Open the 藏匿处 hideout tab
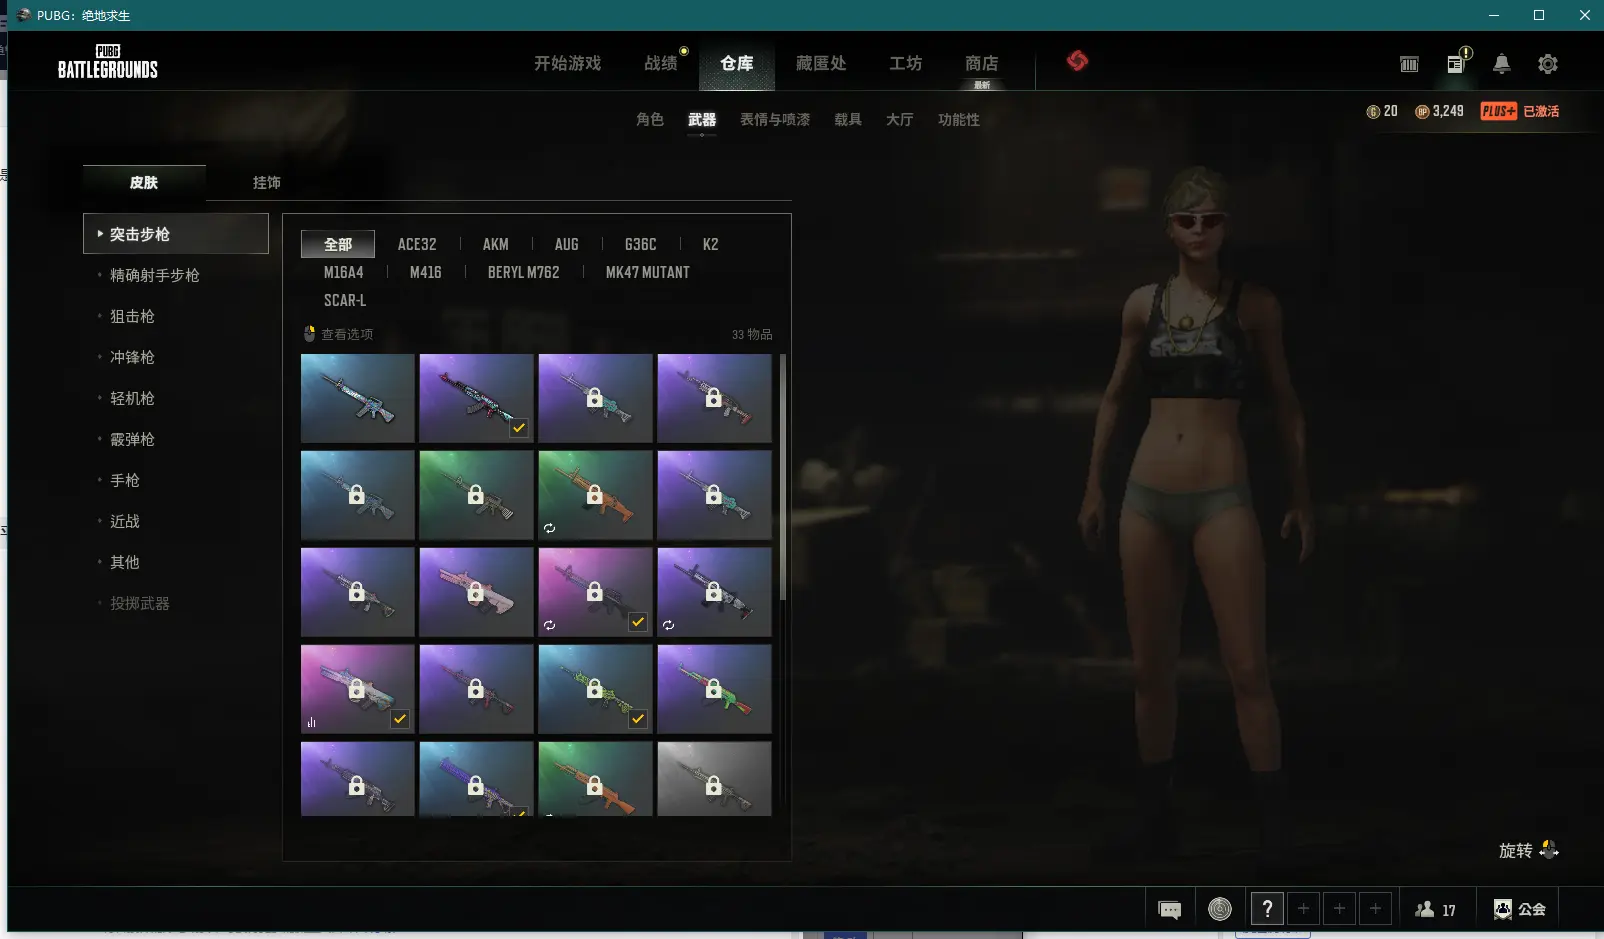Image resolution: width=1604 pixels, height=939 pixels. click(x=821, y=63)
